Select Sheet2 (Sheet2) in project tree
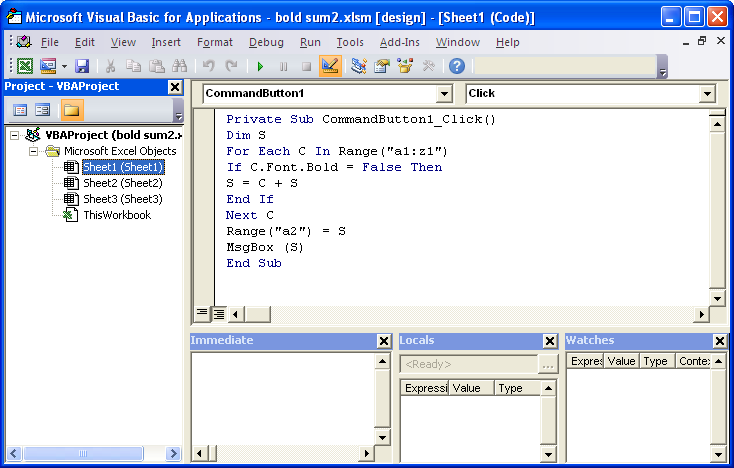The width and height of the screenshot is (734, 468). [123, 183]
